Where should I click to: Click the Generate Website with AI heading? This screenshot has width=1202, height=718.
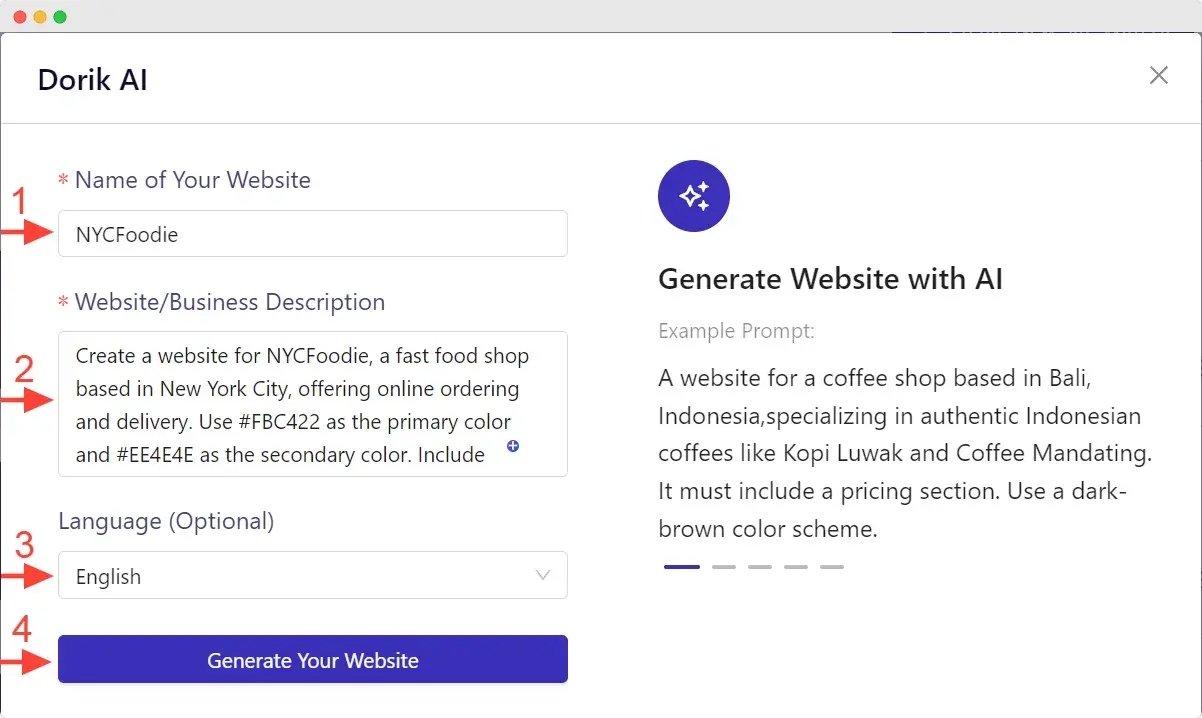click(830, 279)
